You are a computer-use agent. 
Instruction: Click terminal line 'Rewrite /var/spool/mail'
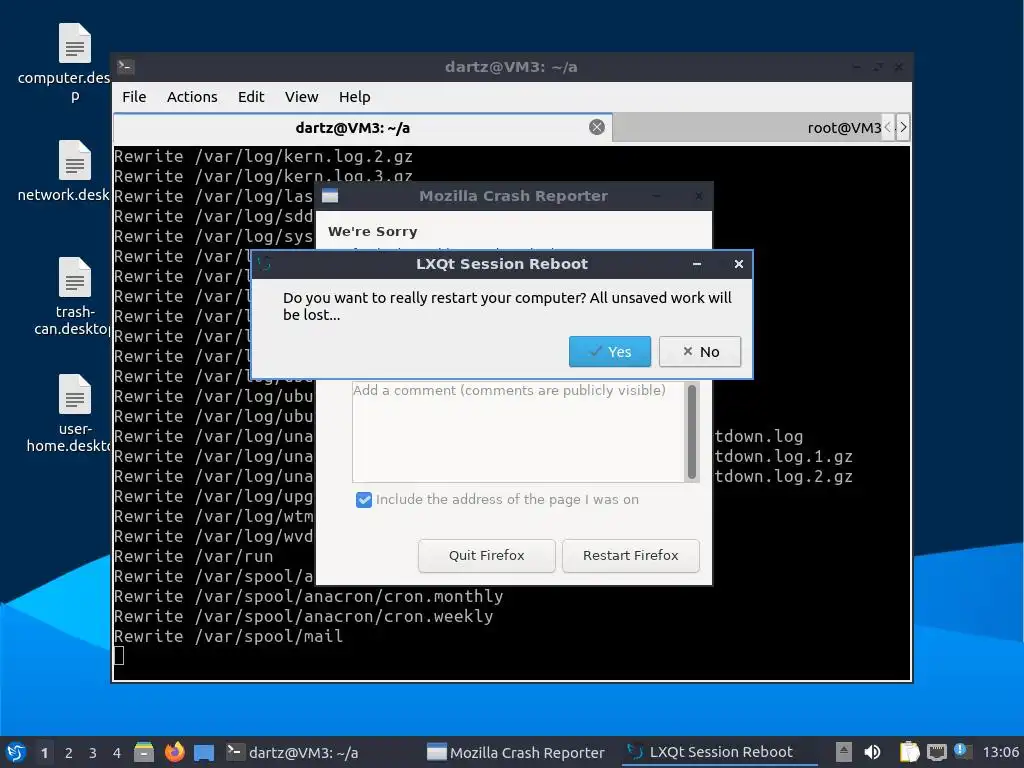(229, 636)
